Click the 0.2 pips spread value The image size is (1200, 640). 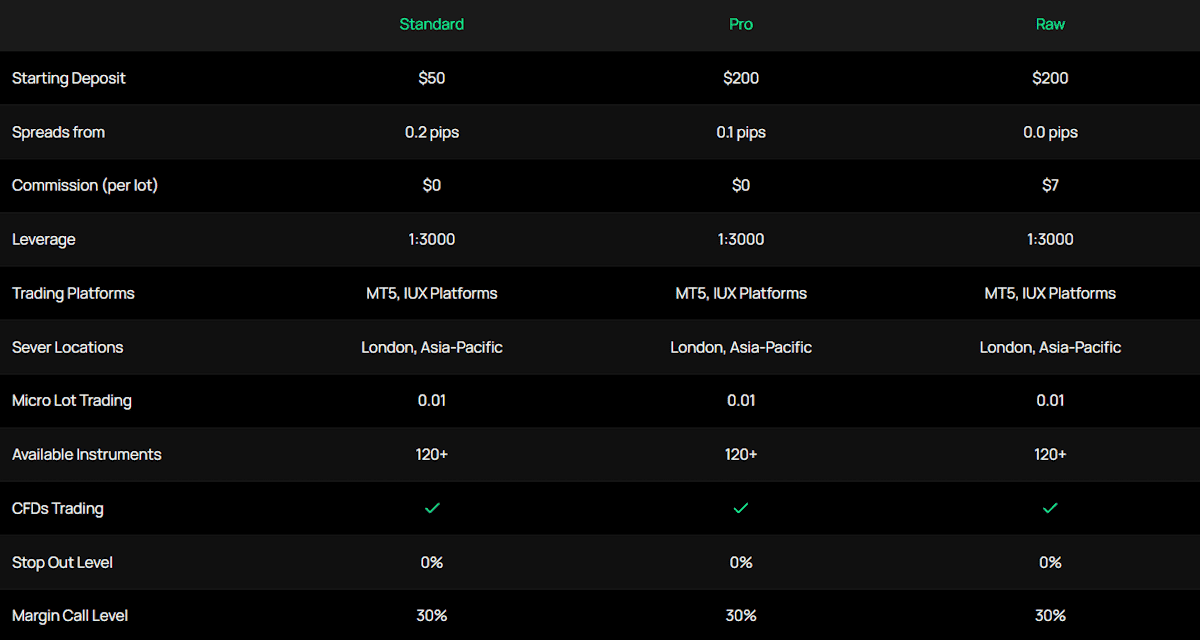432,132
